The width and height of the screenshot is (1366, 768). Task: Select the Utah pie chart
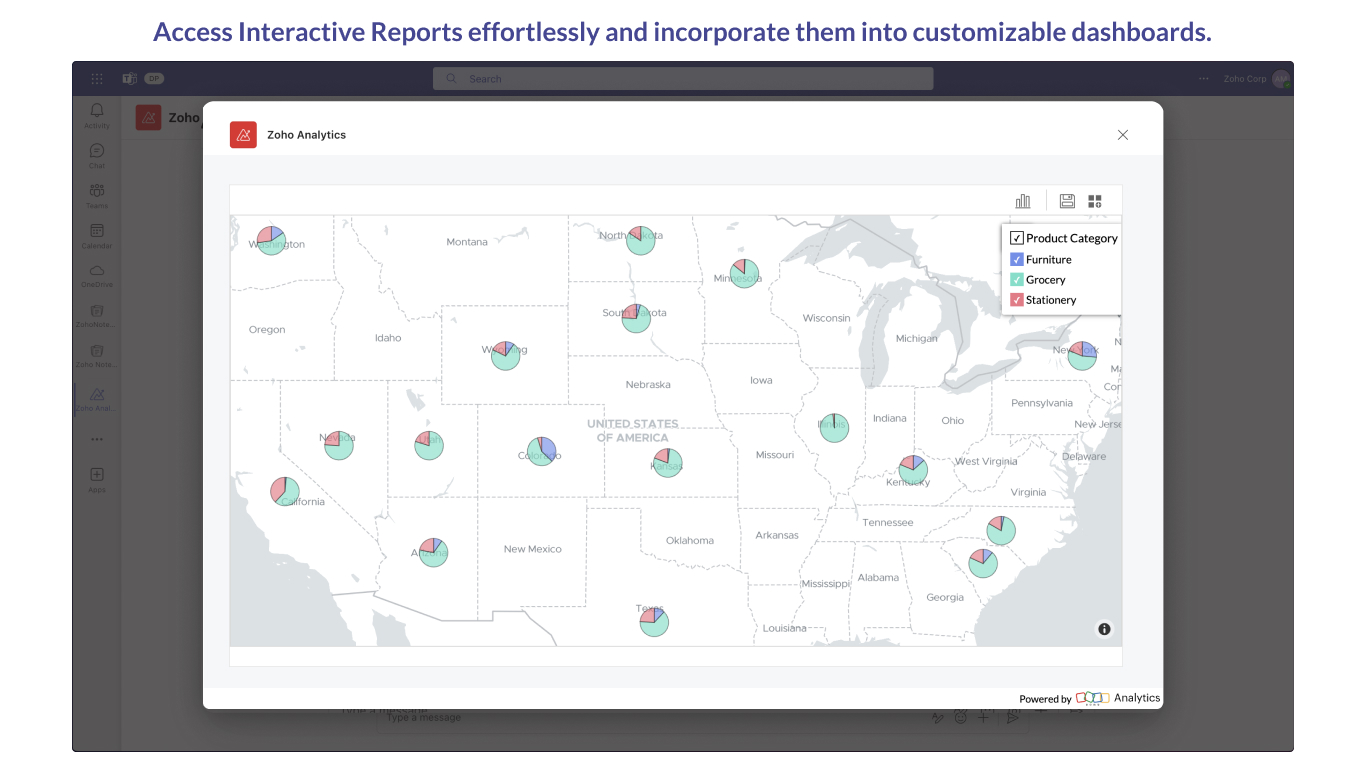point(429,445)
